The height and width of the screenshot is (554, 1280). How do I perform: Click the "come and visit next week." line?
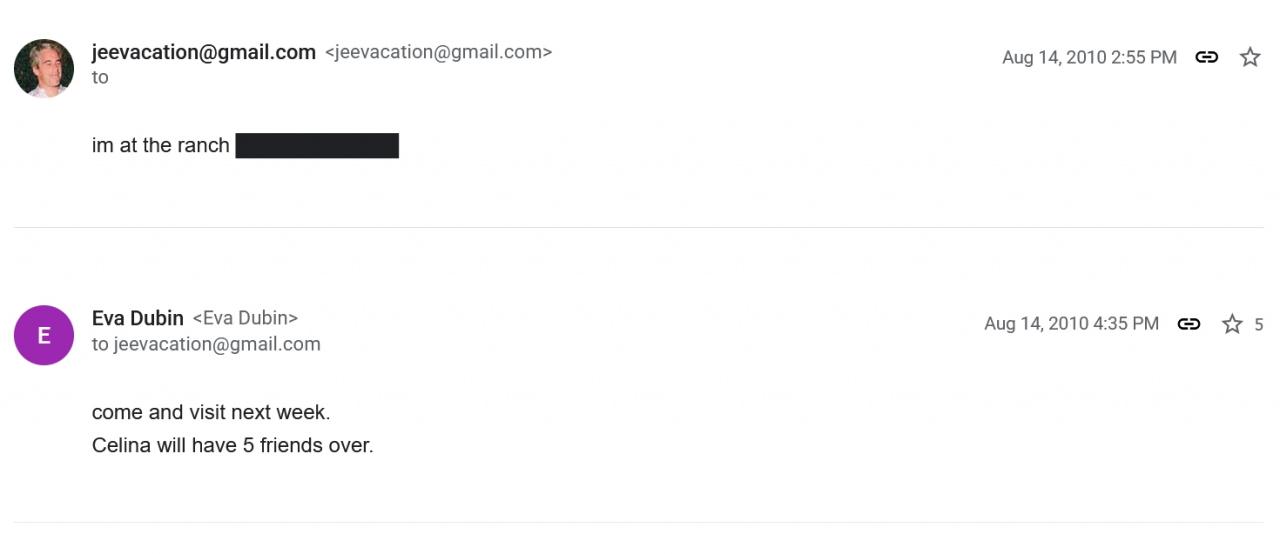click(211, 412)
